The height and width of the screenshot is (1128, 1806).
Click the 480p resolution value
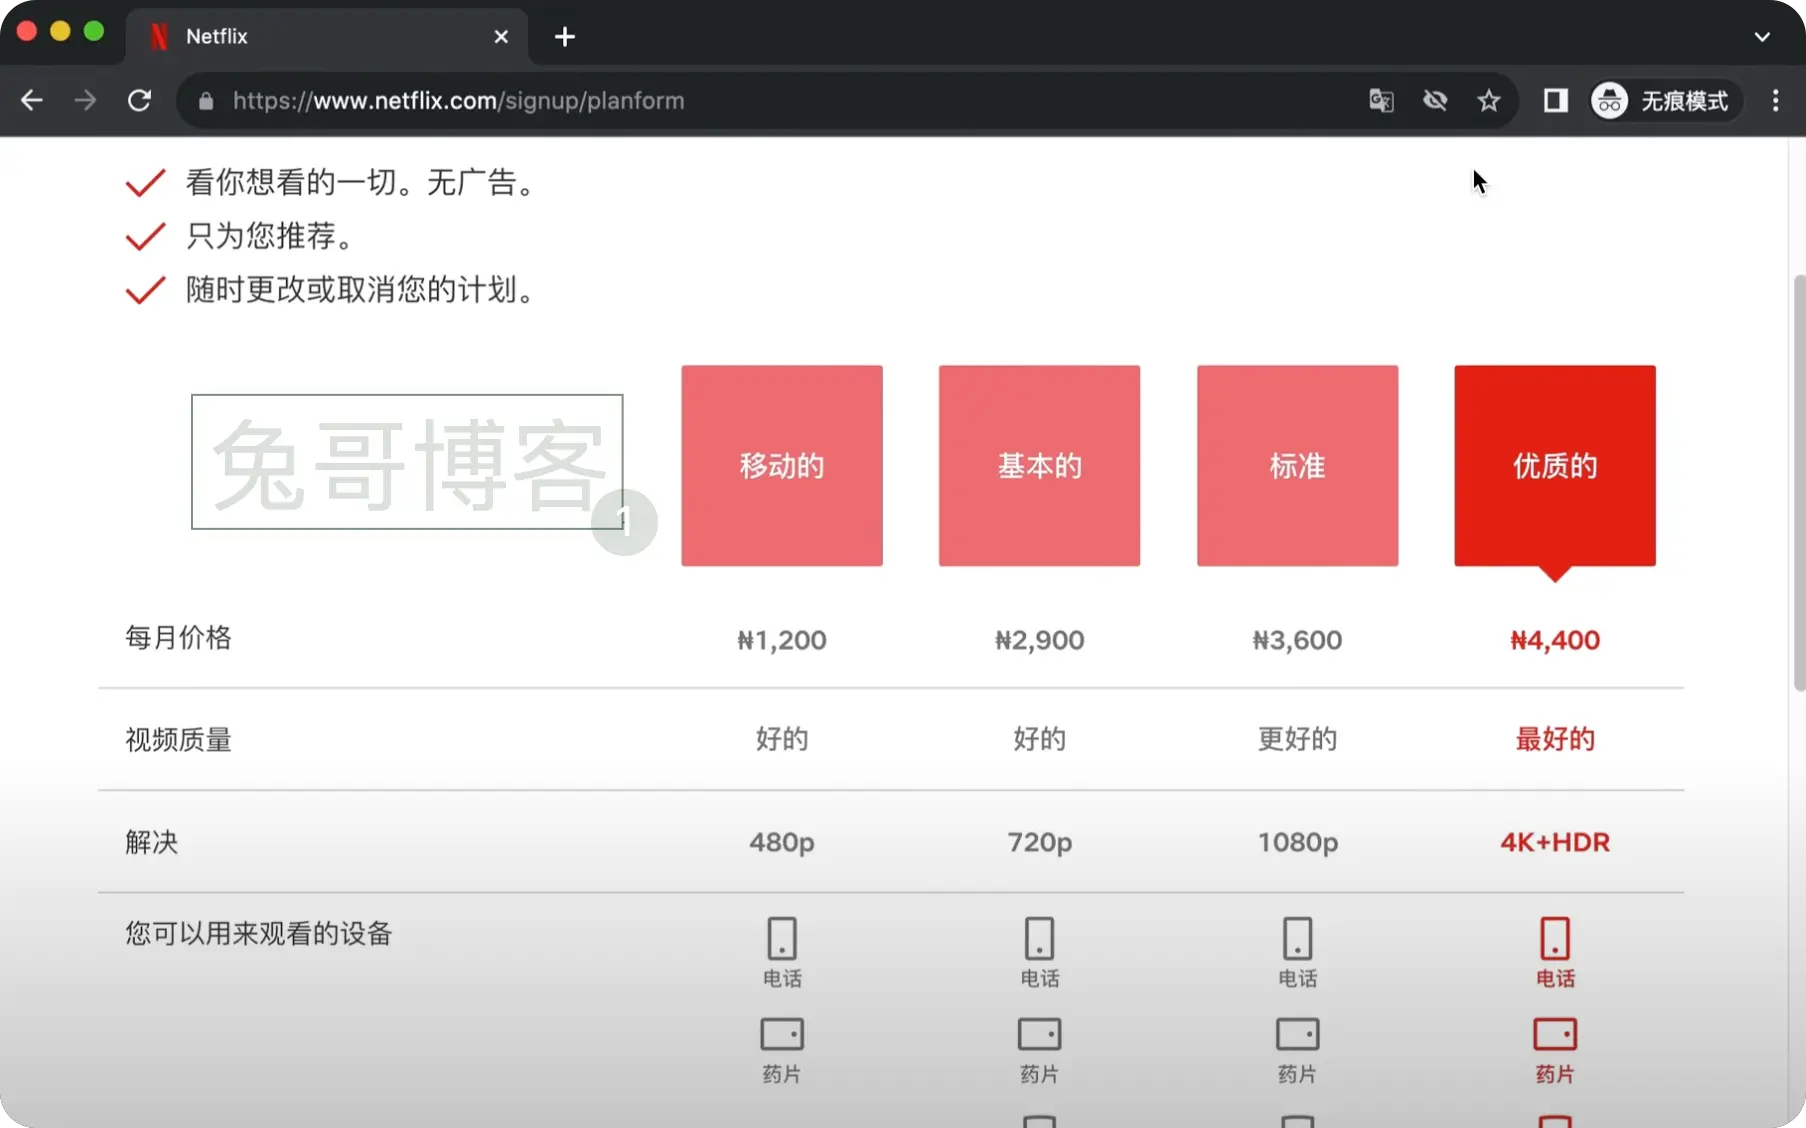tap(782, 842)
